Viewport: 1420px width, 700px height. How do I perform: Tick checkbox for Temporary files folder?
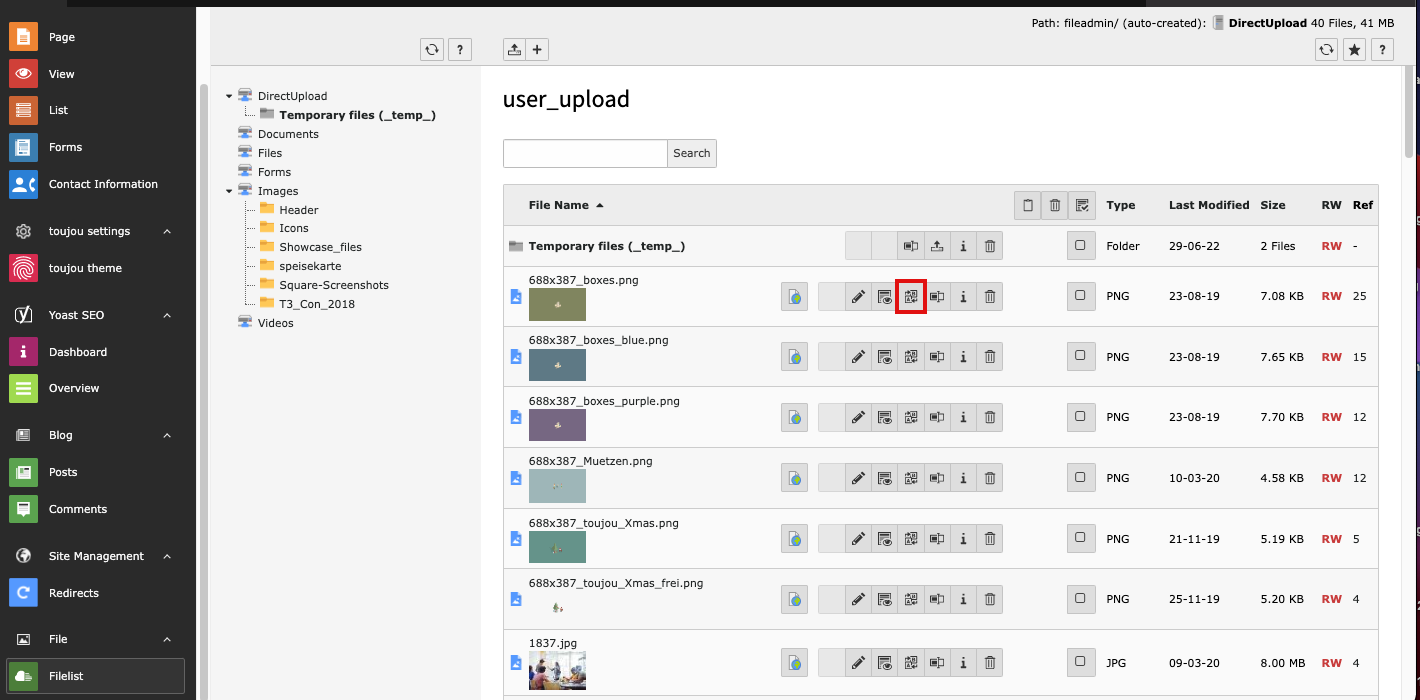coord(1080,246)
